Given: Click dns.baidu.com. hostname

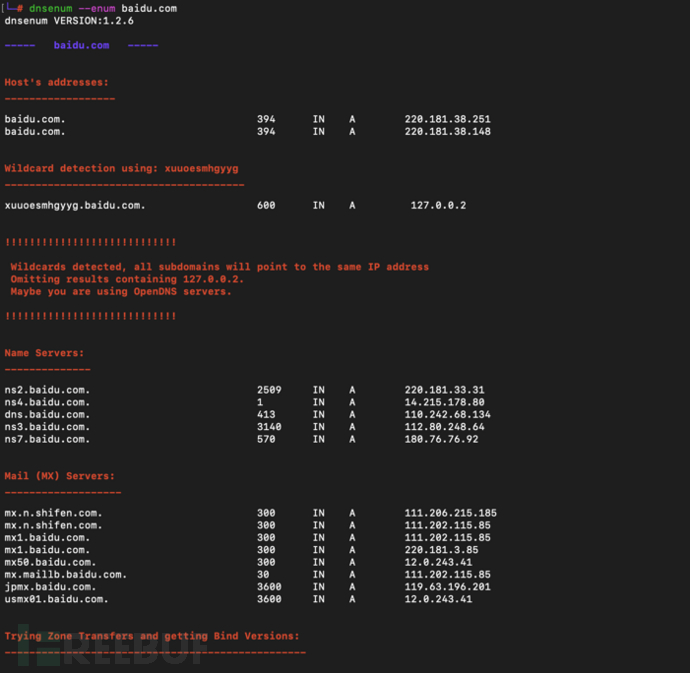Looking at the screenshot, I should click(x=48, y=415).
